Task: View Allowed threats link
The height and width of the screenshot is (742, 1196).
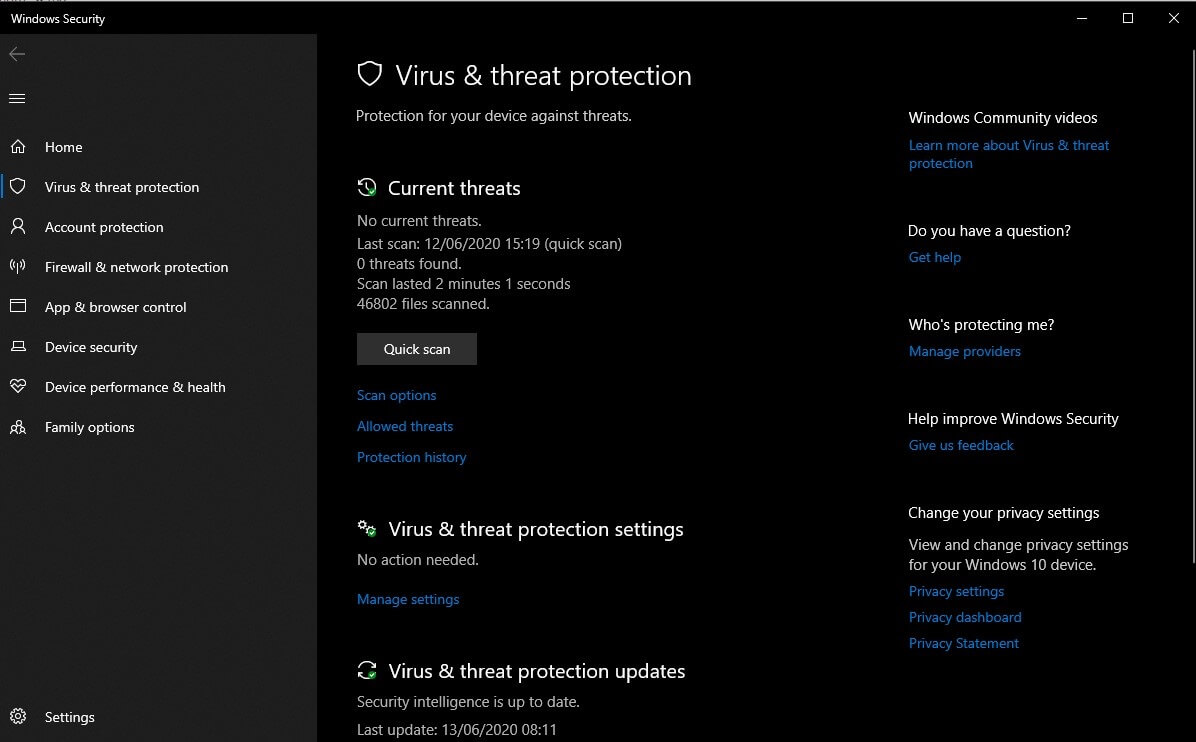Action: (x=405, y=426)
